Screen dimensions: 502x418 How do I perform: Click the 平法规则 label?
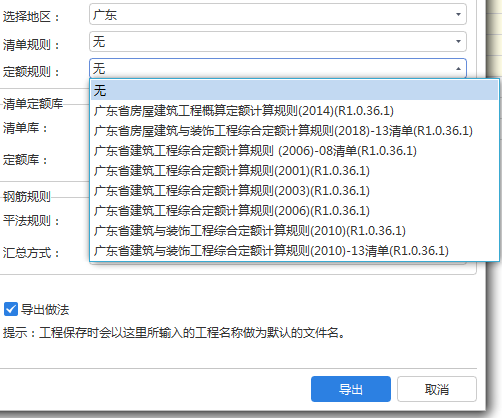[x=31, y=221]
